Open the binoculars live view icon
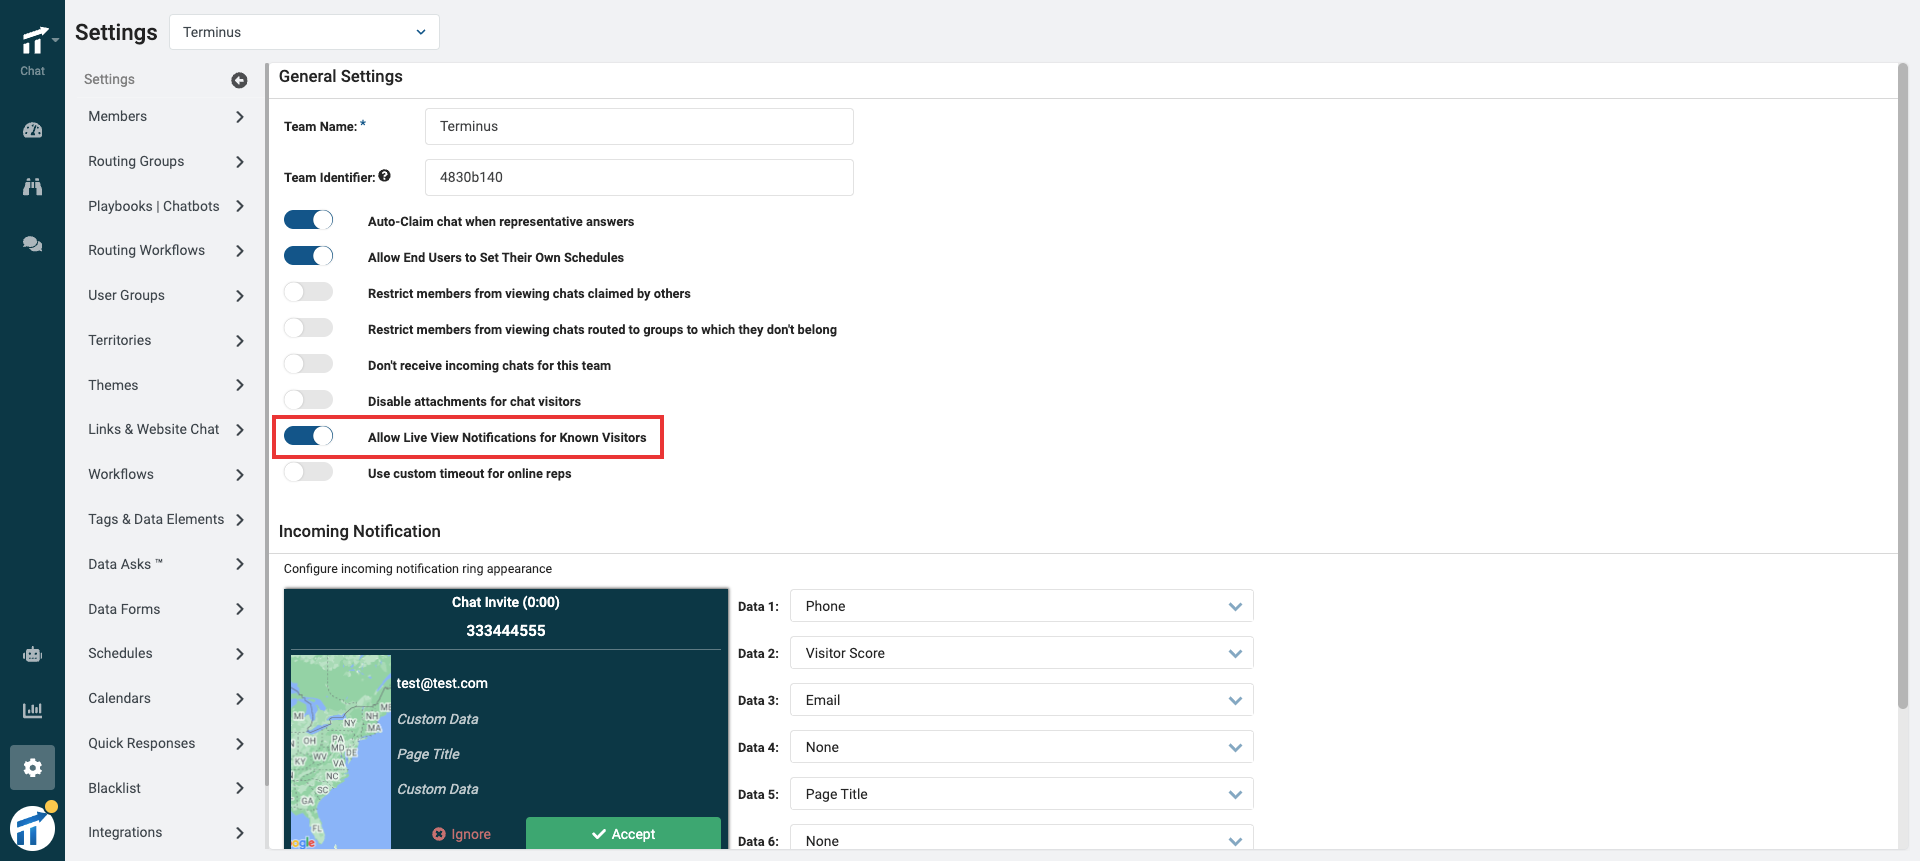1920x861 pixels. click(33, 187)
